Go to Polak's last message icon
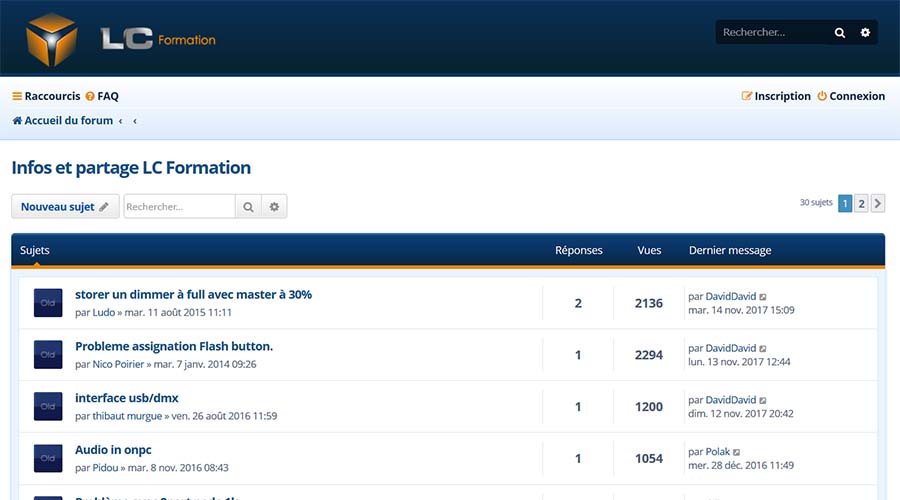Screen dimensions: 900x500 (x=737, y=452)
